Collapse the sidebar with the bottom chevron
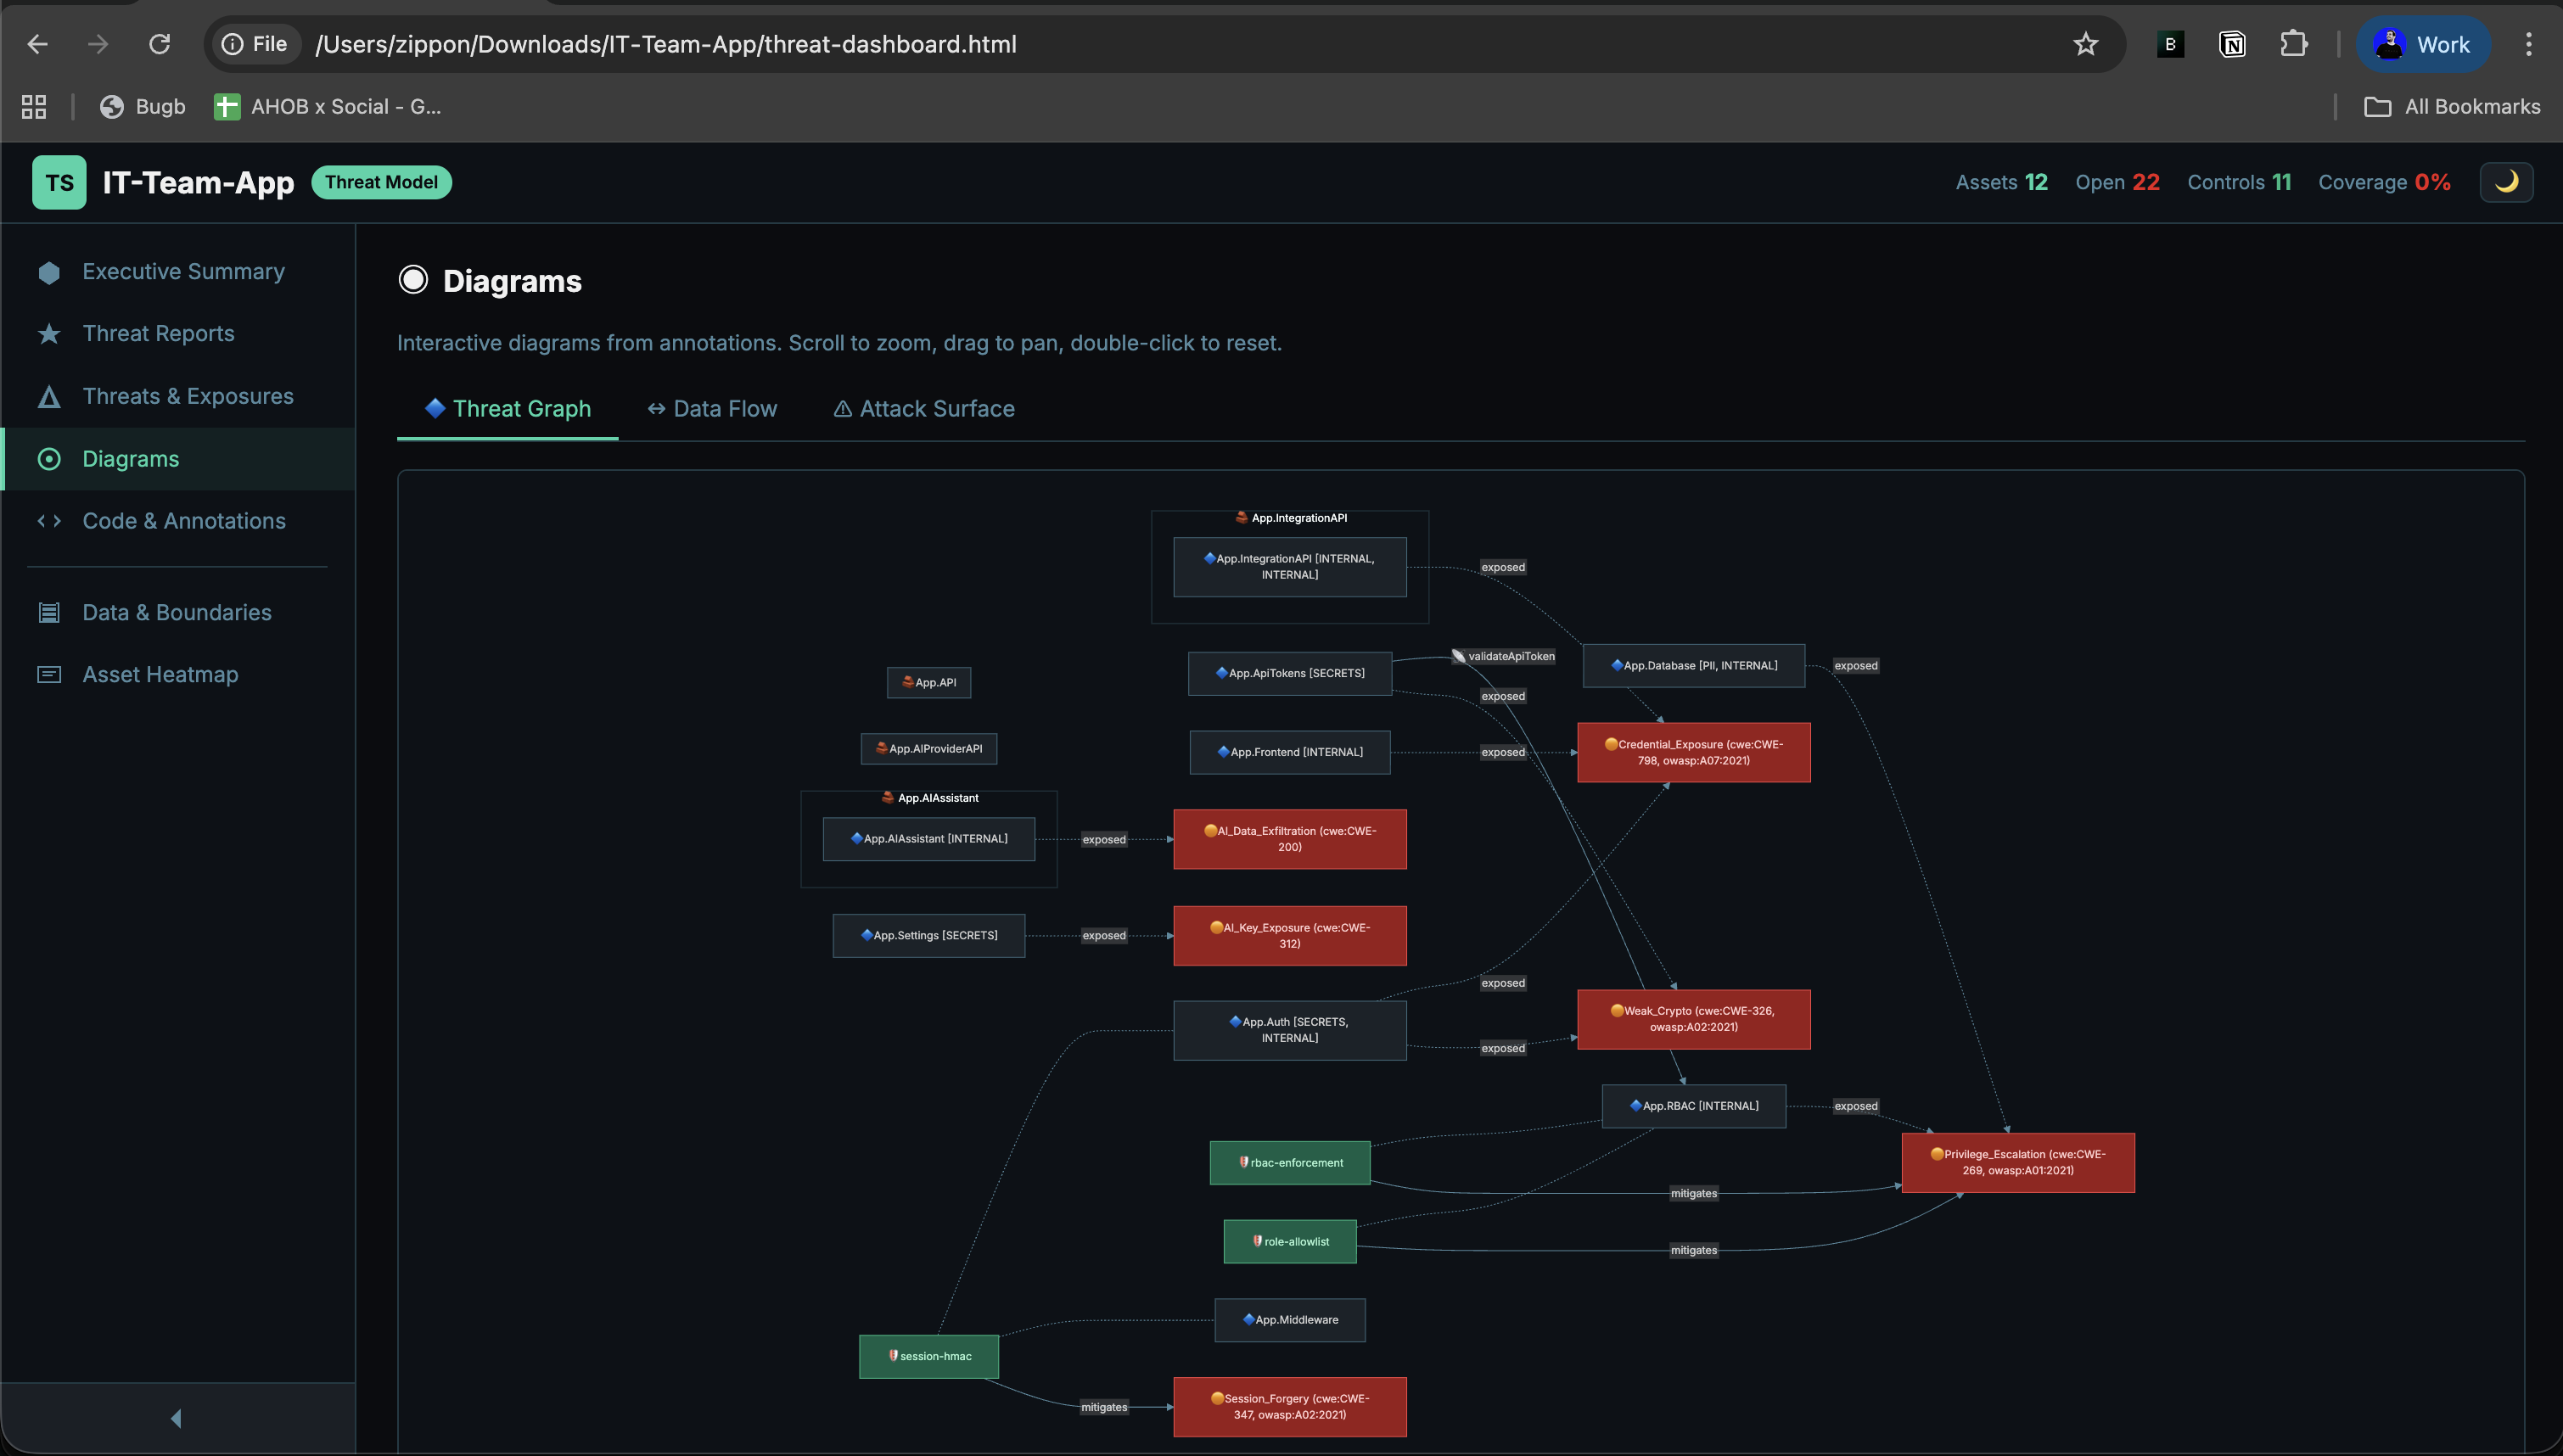This screenshot has height=1456, width=2563. point(176,1417)
